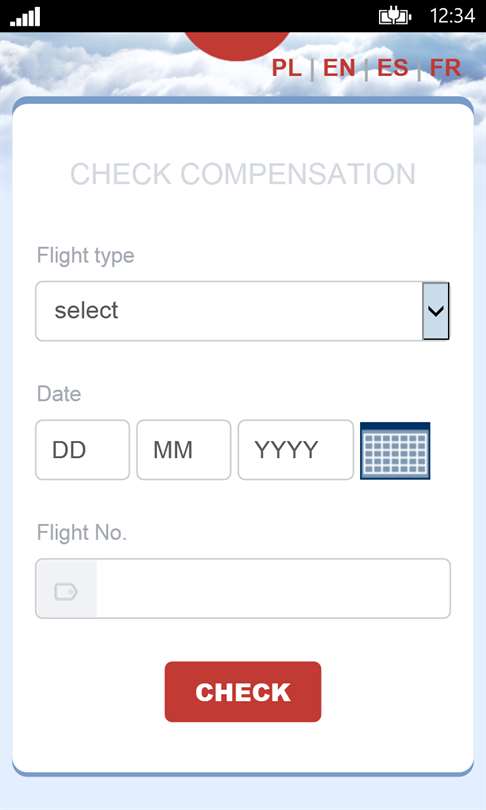Switch language to EN
This screenshot has height=810, width=486.
[x=339, y=68]
